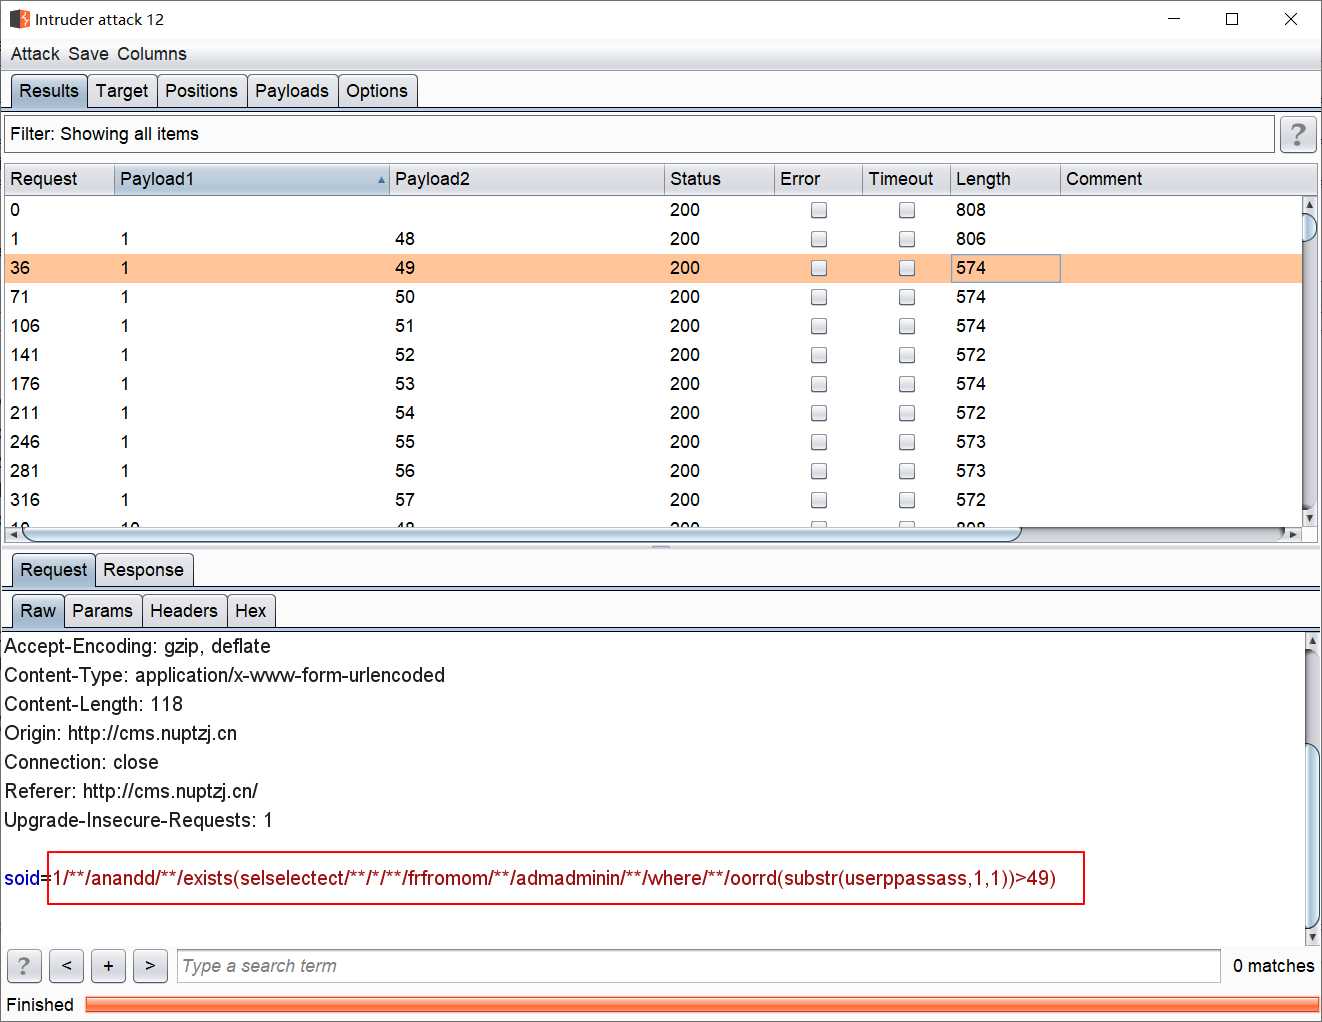Click the Referer header line
This screenshot has width=1322, height=1022.
131,791
